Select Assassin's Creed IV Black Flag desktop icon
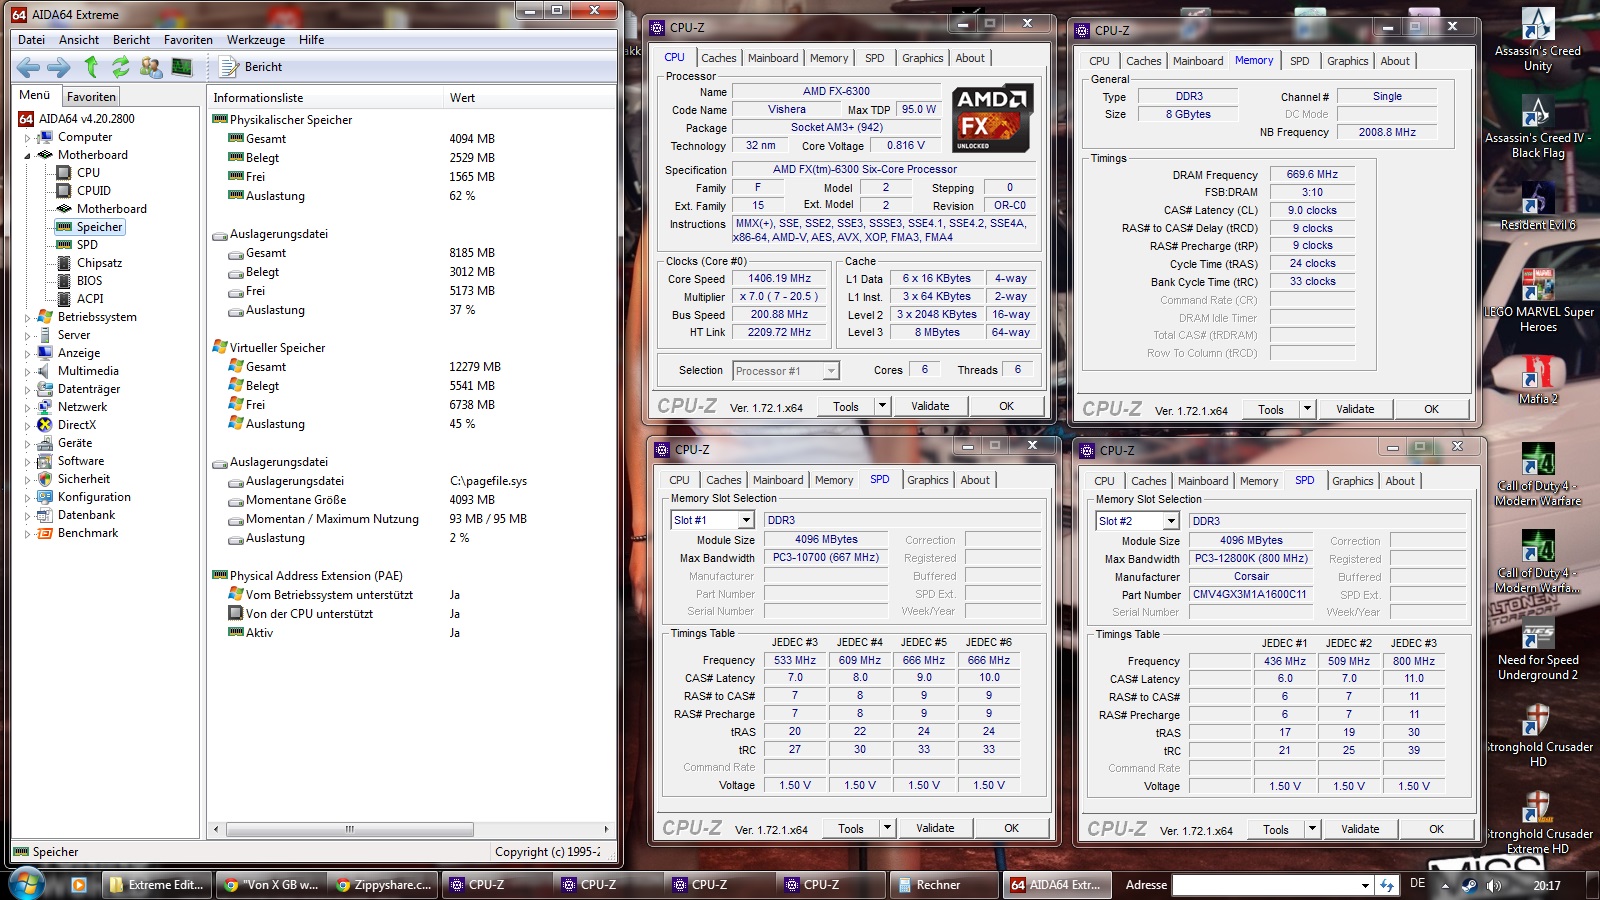 click(x=1538, y=127)
